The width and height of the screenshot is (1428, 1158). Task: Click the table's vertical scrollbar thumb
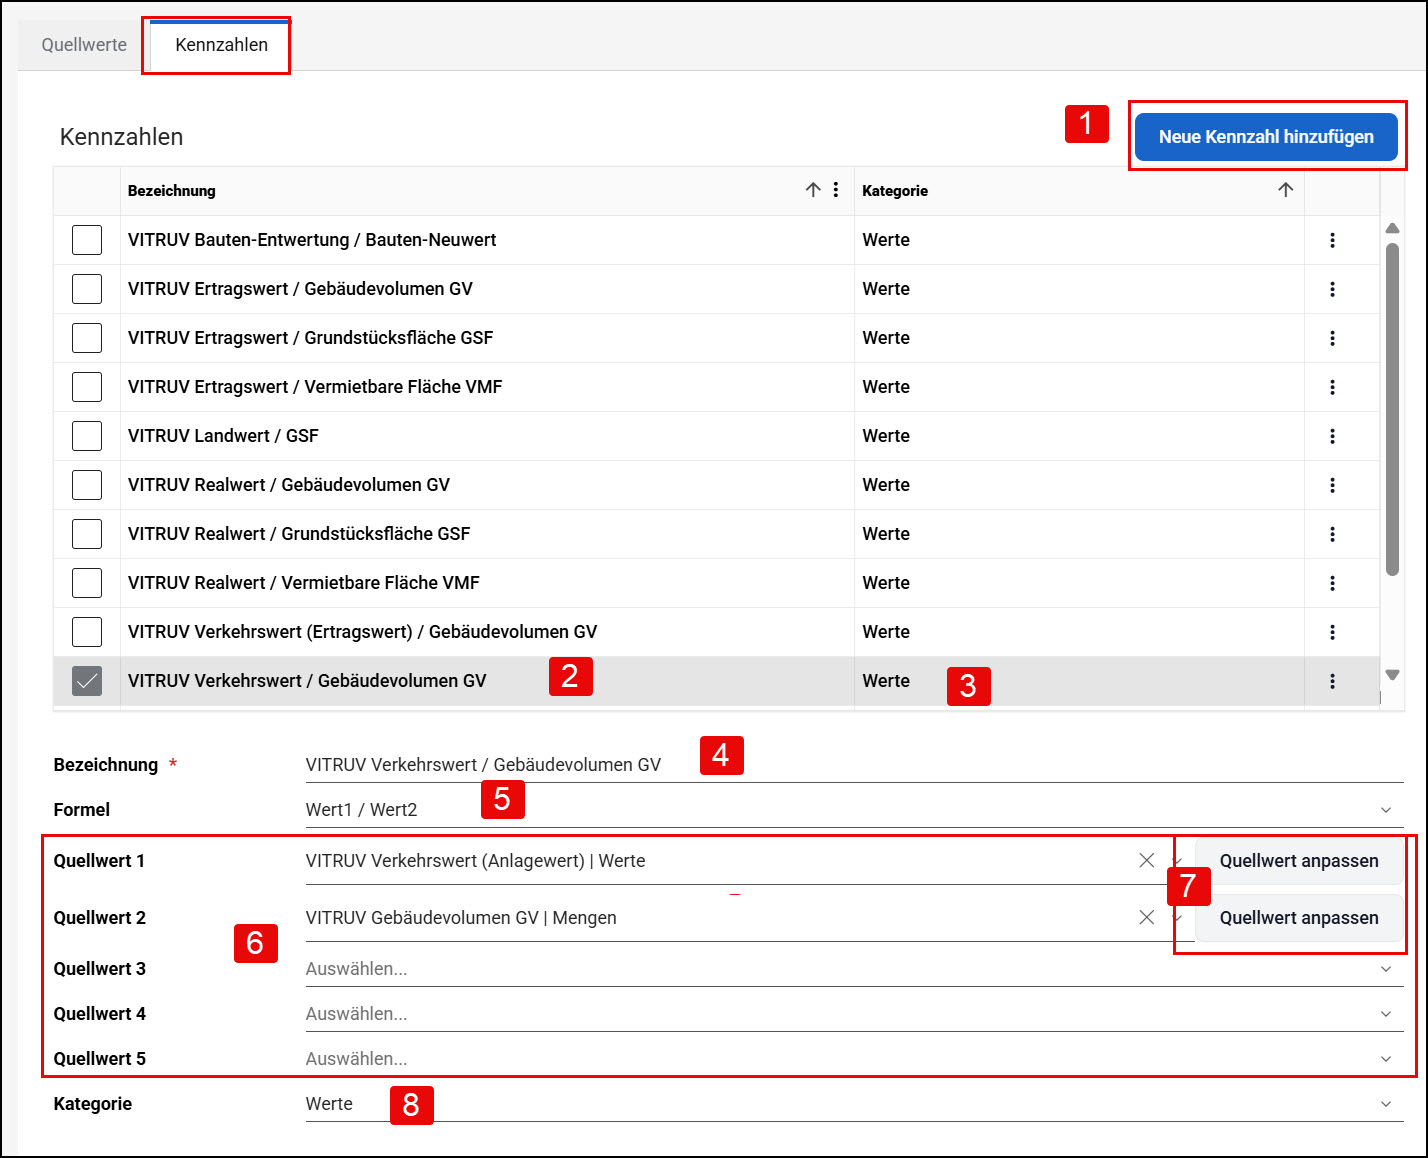click(1392, 409)
